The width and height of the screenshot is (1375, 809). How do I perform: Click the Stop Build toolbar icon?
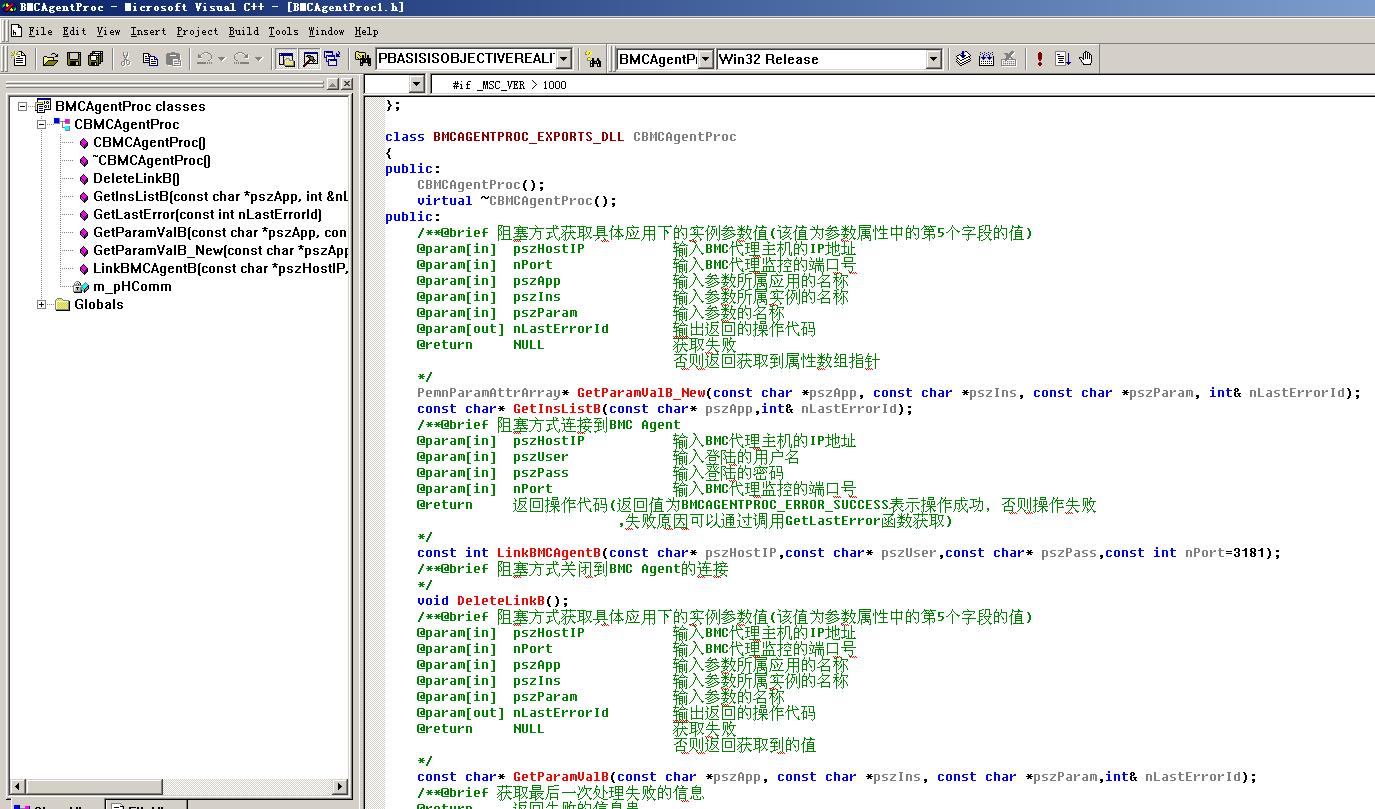1009,59
